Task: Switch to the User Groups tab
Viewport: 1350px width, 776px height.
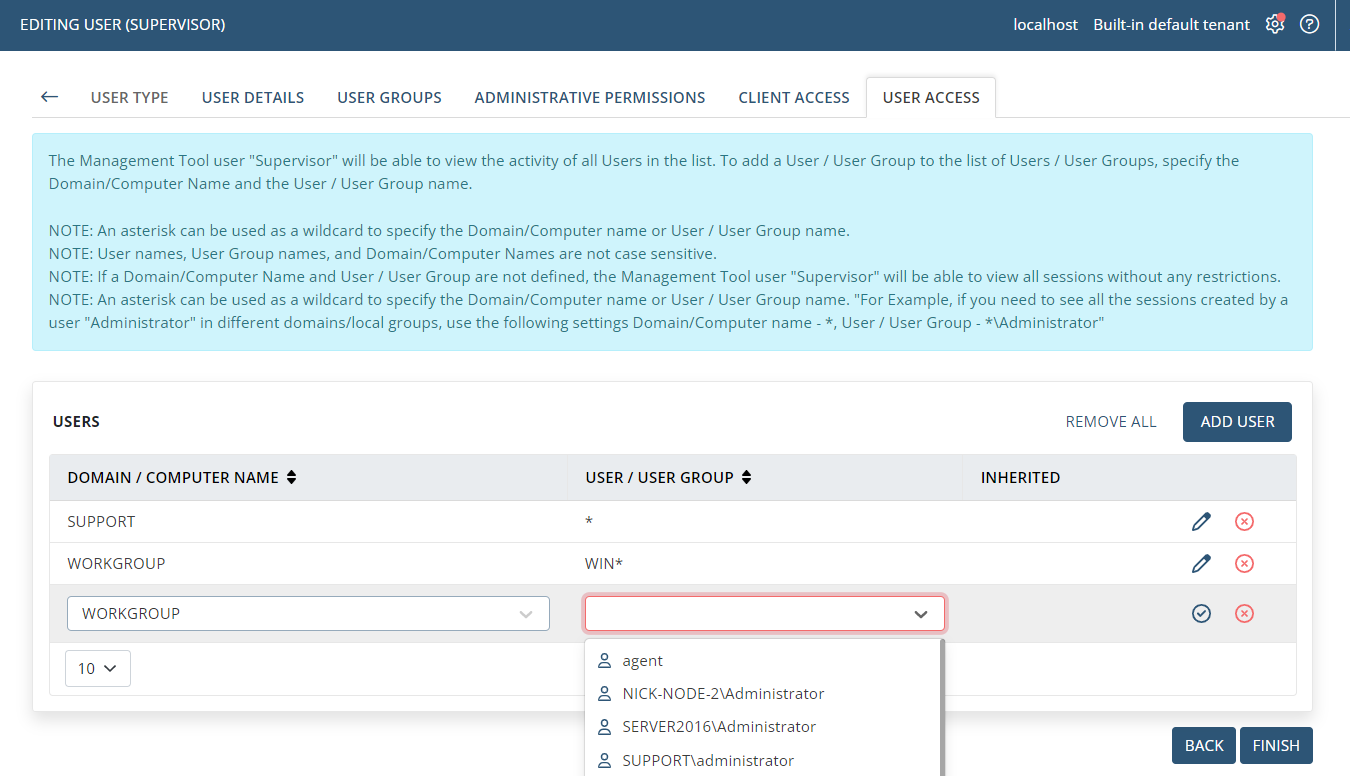Action: coord(389,97)
